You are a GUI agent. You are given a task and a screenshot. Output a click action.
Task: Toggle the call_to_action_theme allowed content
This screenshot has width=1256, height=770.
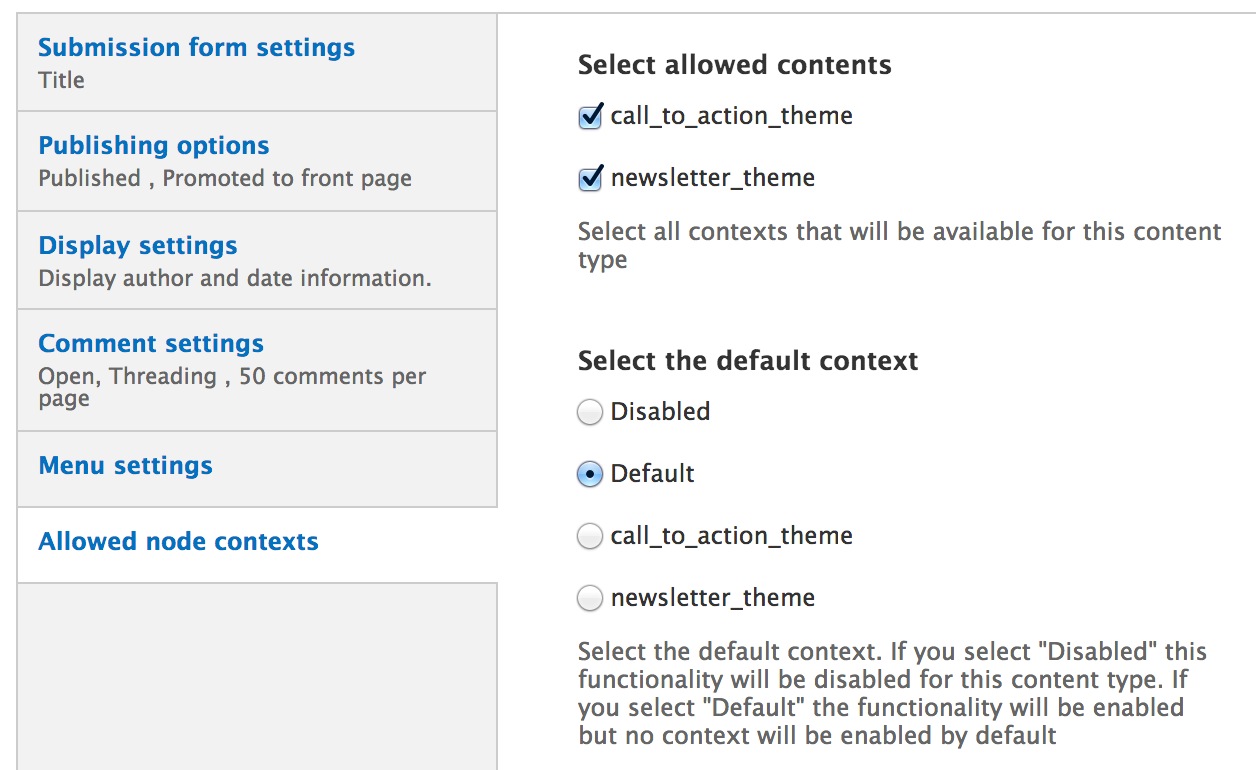pyautogui.click(x=590, y=117)
